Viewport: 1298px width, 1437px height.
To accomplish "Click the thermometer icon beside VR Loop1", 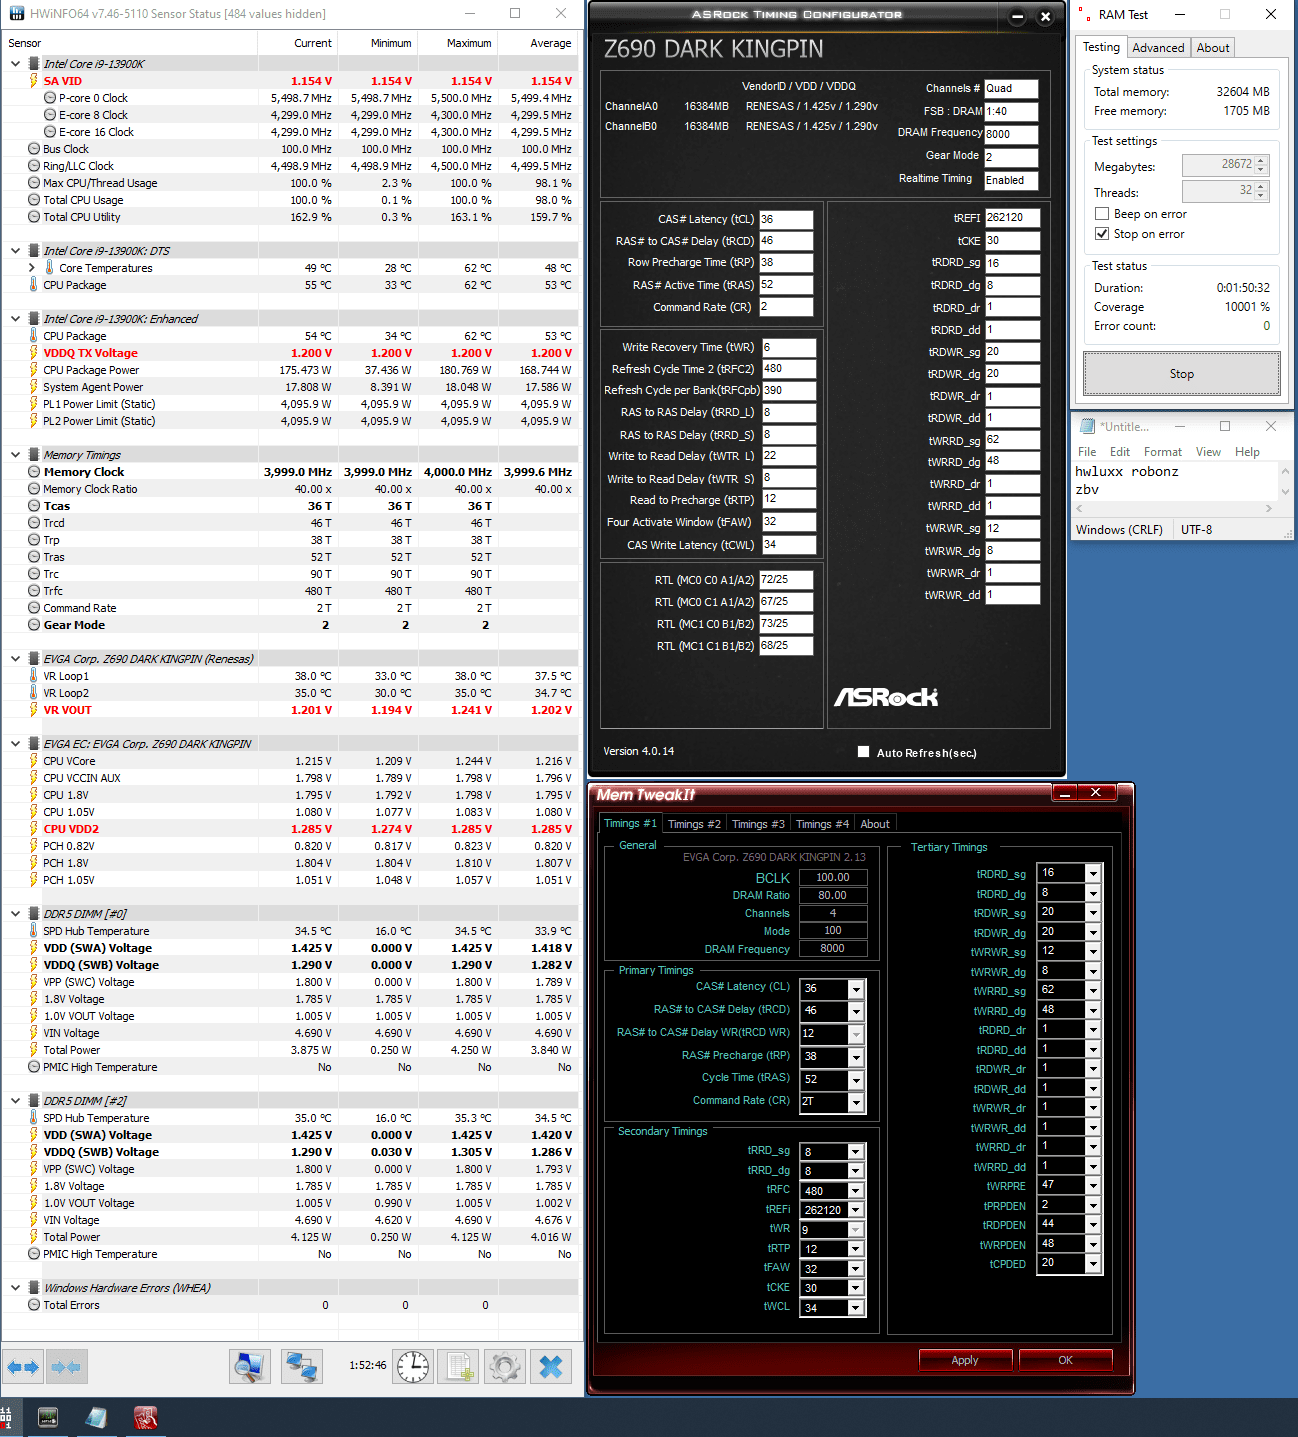I will (x=33, y=676).
